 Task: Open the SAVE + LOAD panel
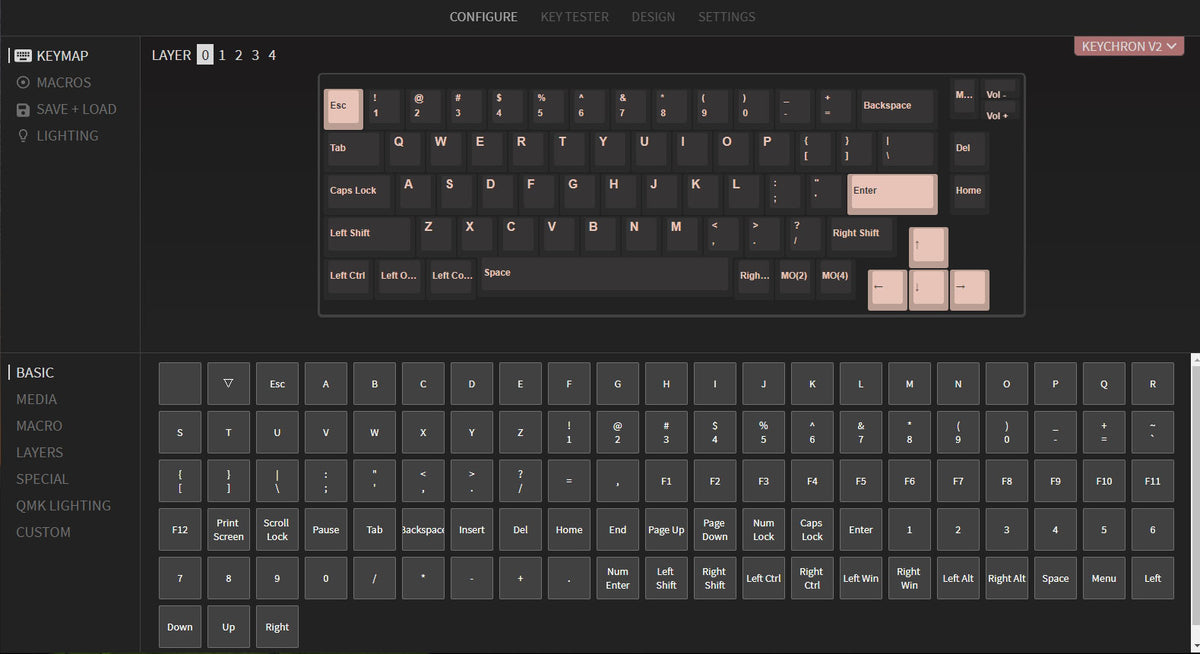click(x=69, y=109)
